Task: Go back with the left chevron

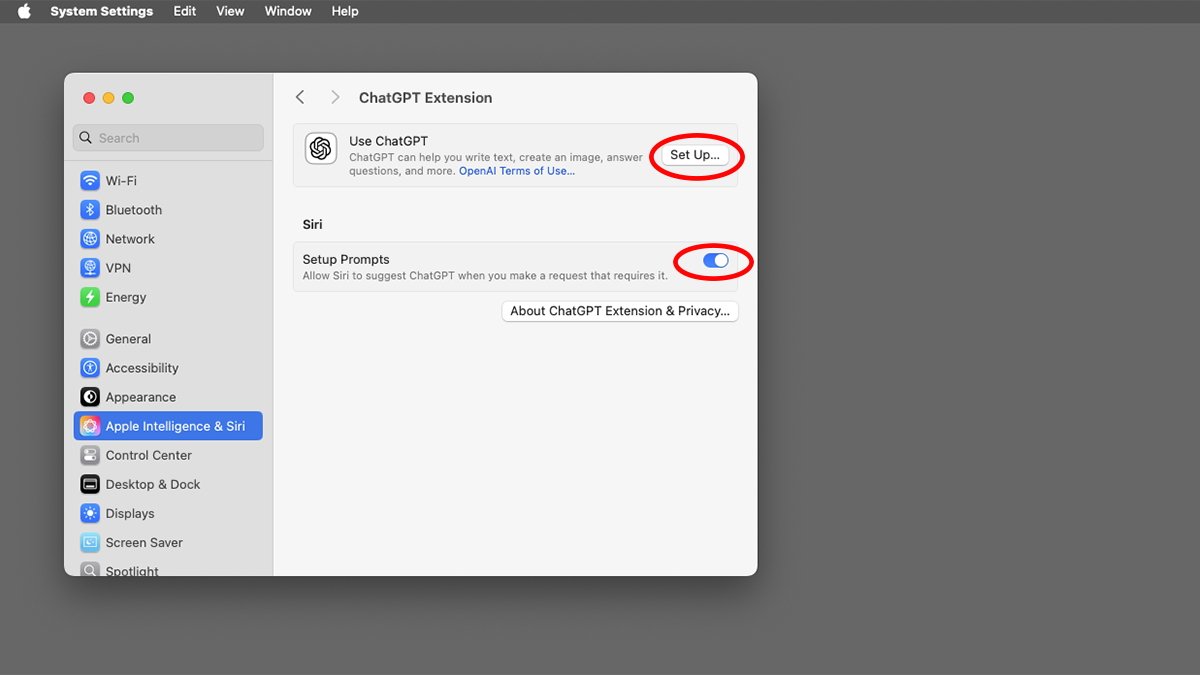Action: coord(300,97)
